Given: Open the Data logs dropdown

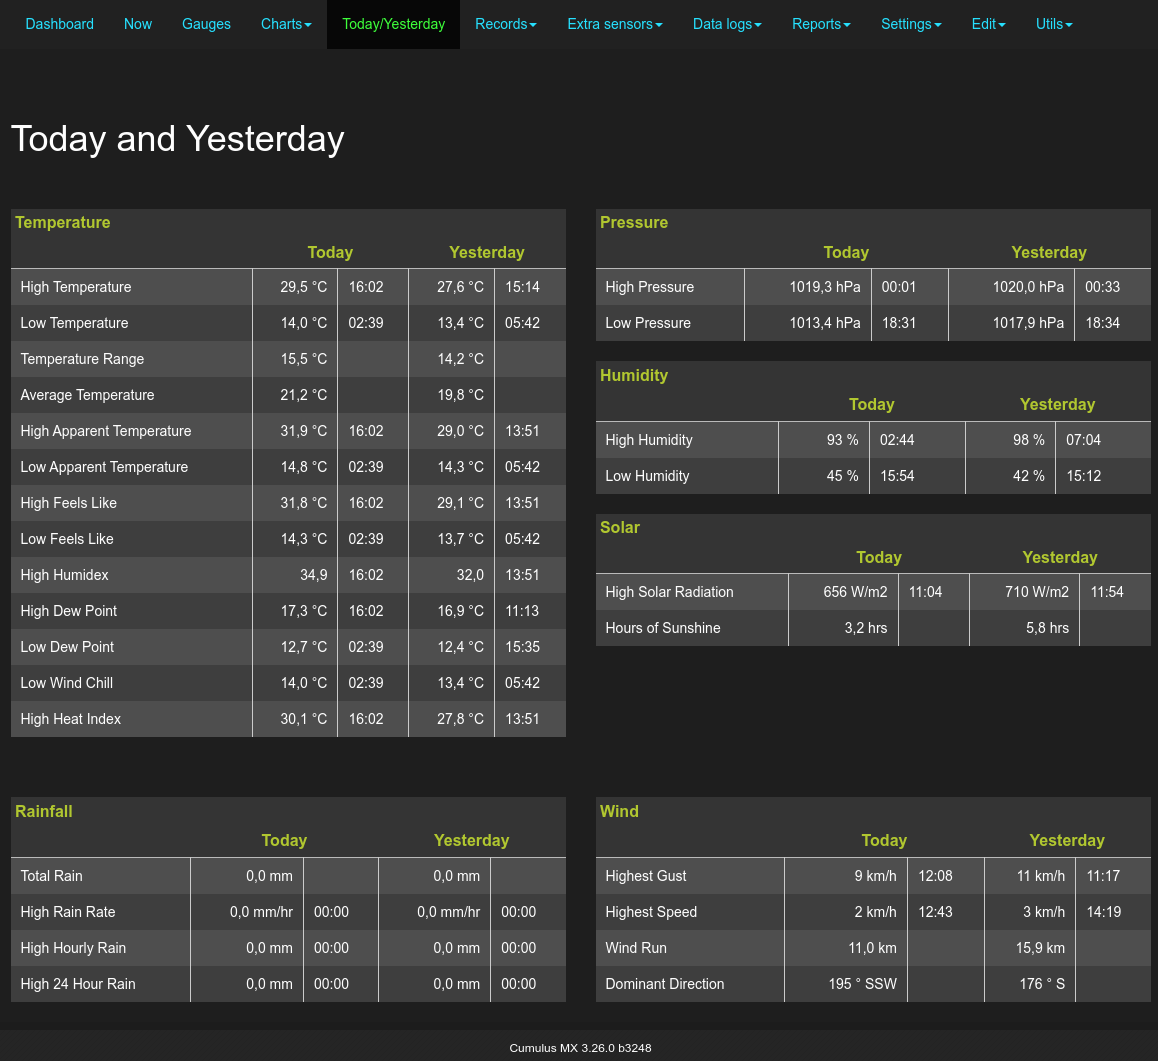Looking at the screenshot, I should tap(727, 24).
